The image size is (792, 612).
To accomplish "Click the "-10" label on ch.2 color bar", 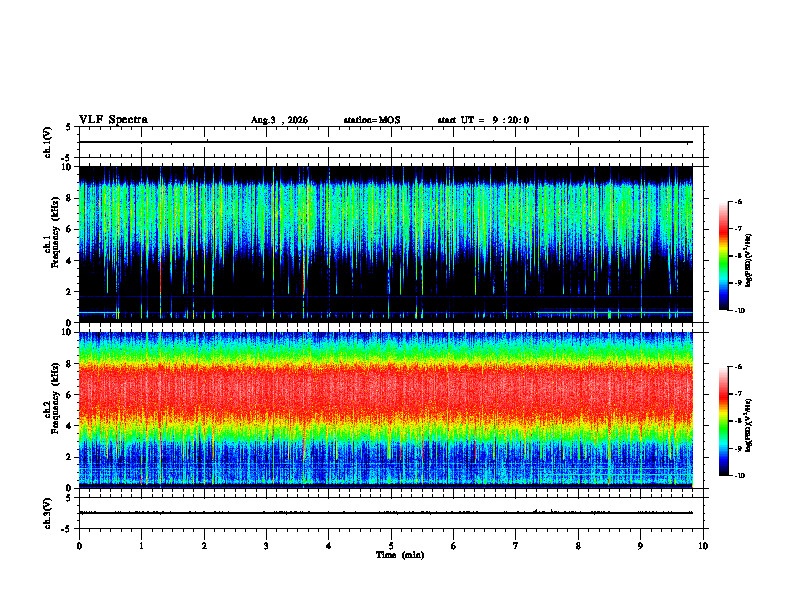I will (739, 476).
